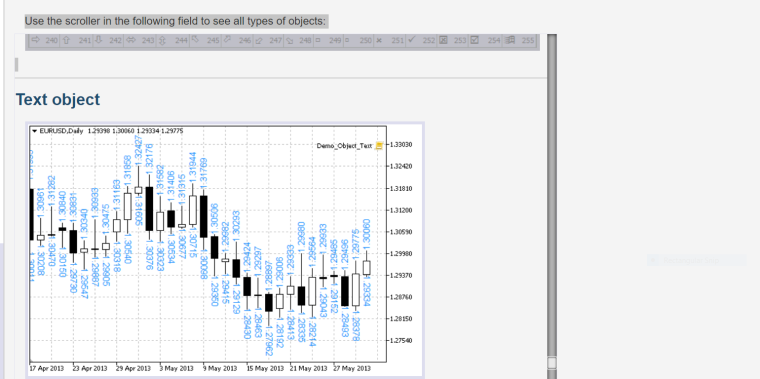Click the right arrow symbol beside 240
This screenshot has height=379, width=760.
[35, 40]
